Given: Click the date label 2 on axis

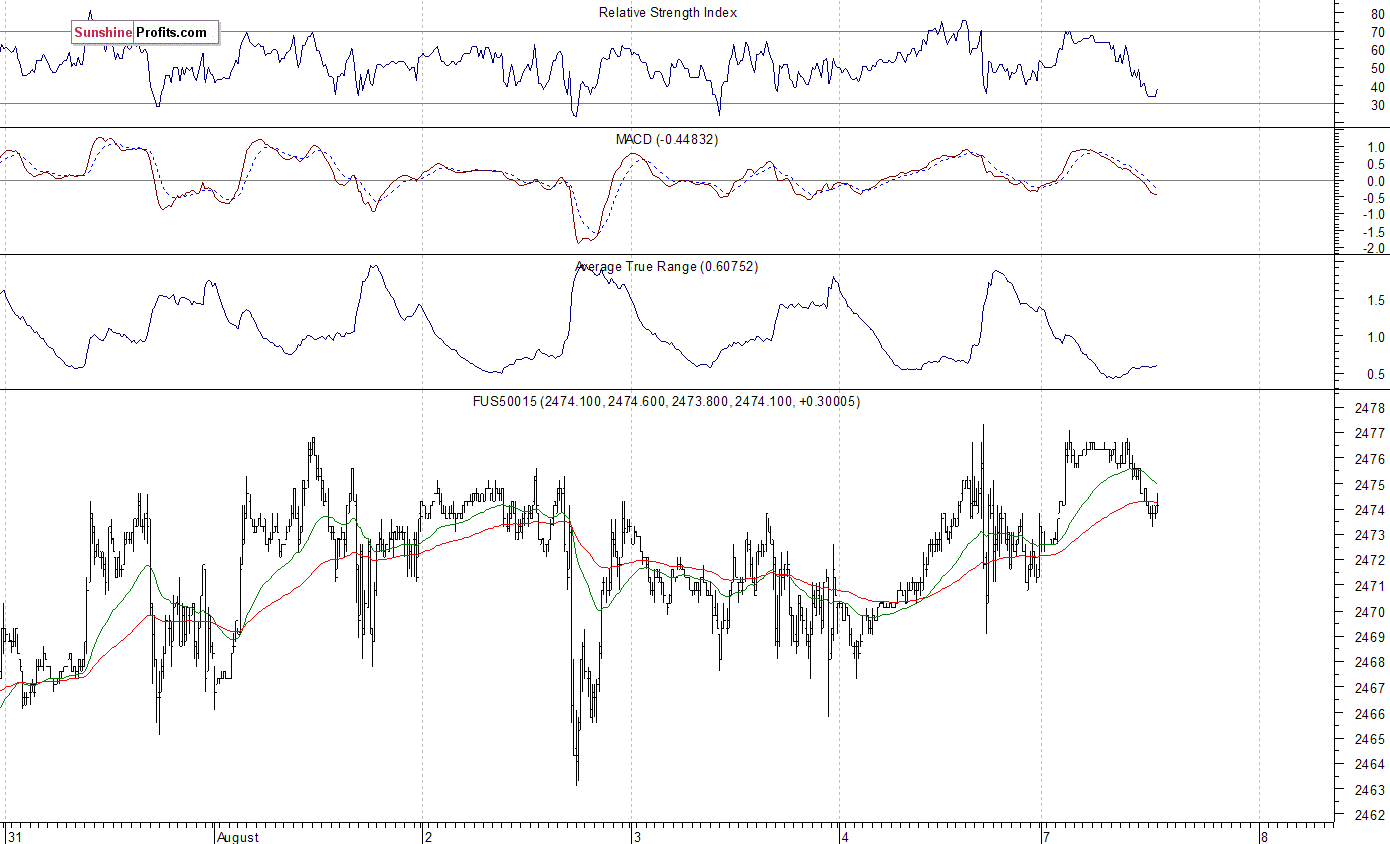Looking at the screenshot, I should coord(427,836).
